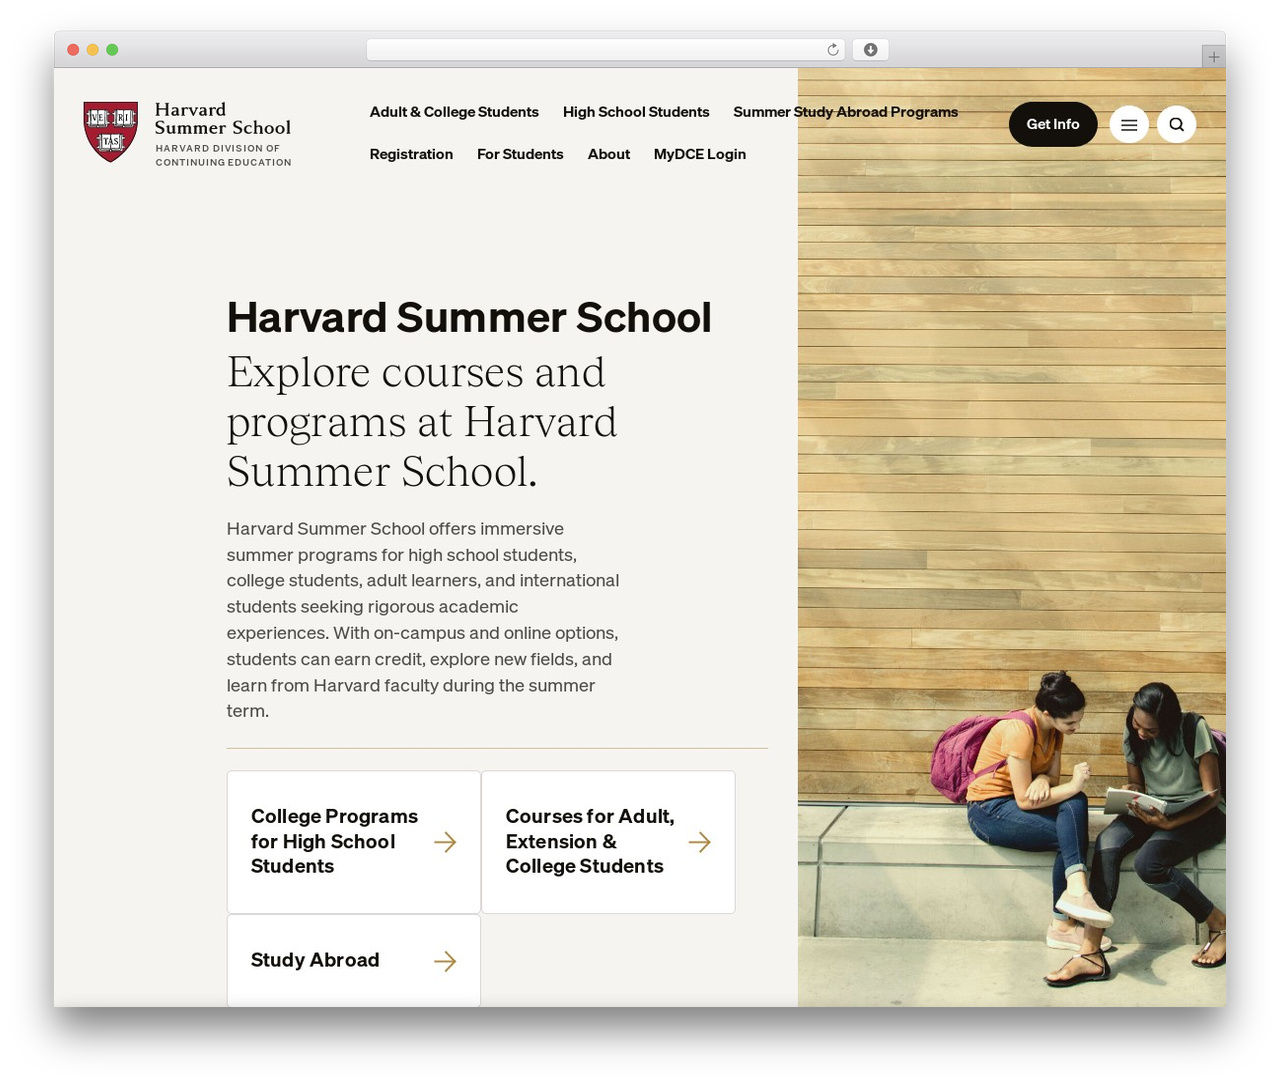Go to MyDCE Login
1280x1084 pixels.
(x=700, y=154)
